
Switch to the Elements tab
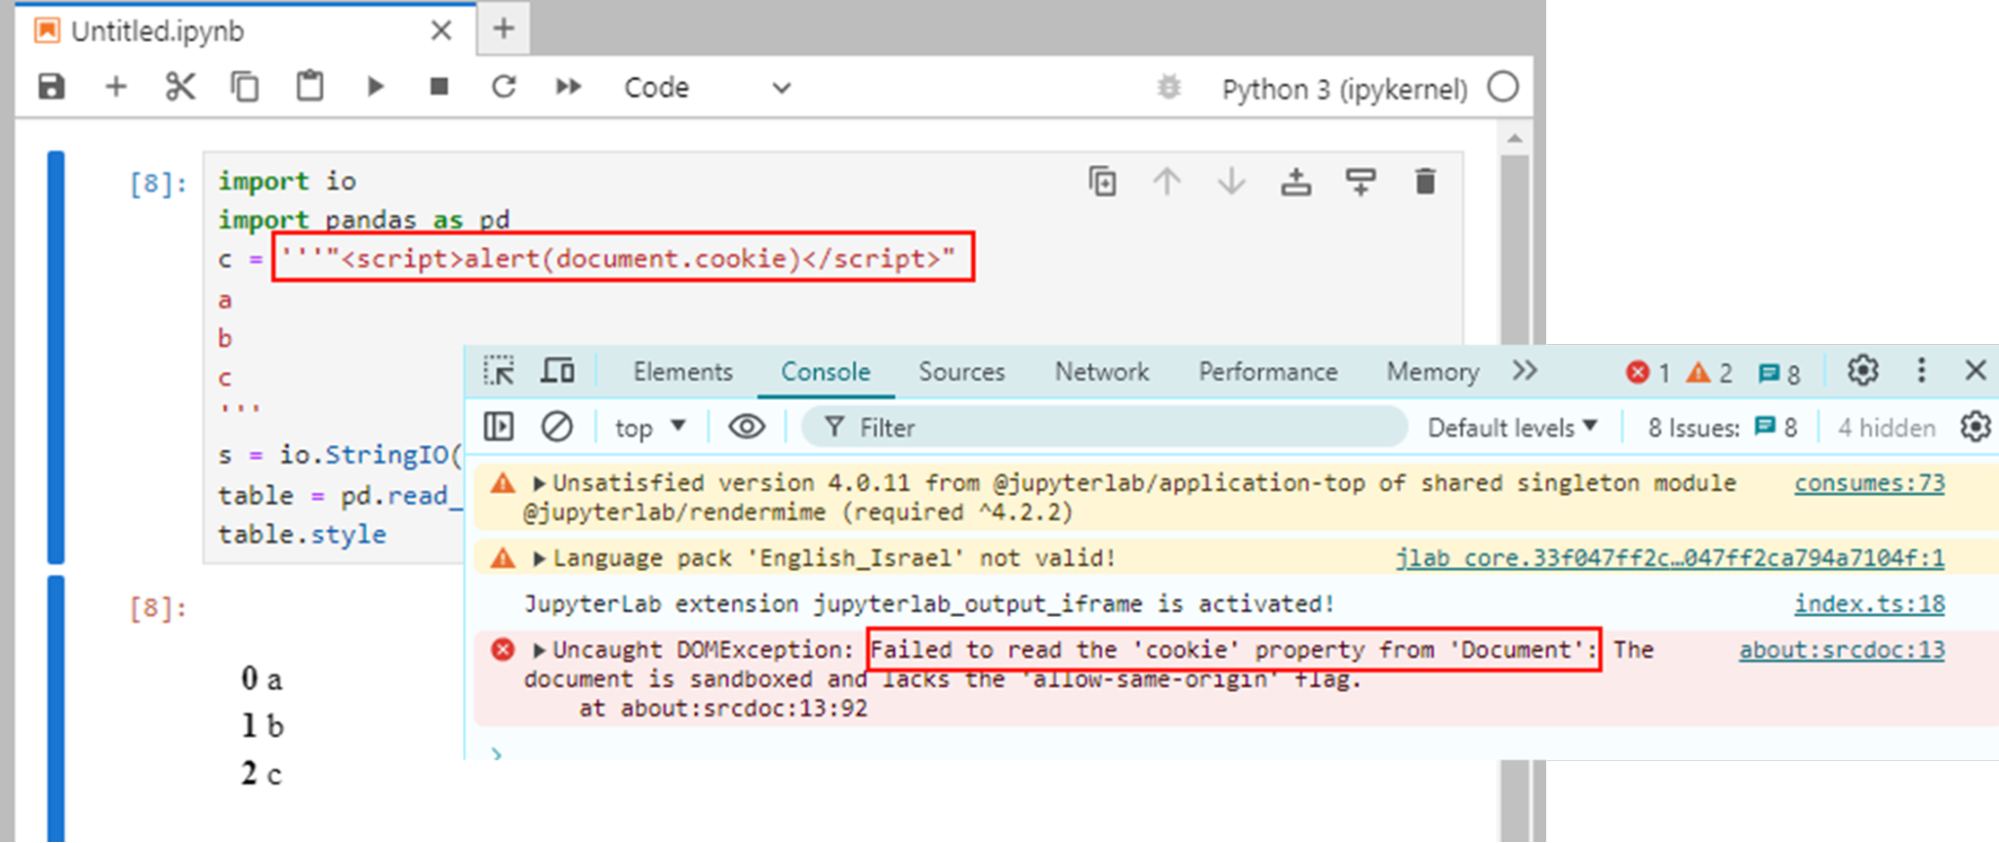point(683,372)
